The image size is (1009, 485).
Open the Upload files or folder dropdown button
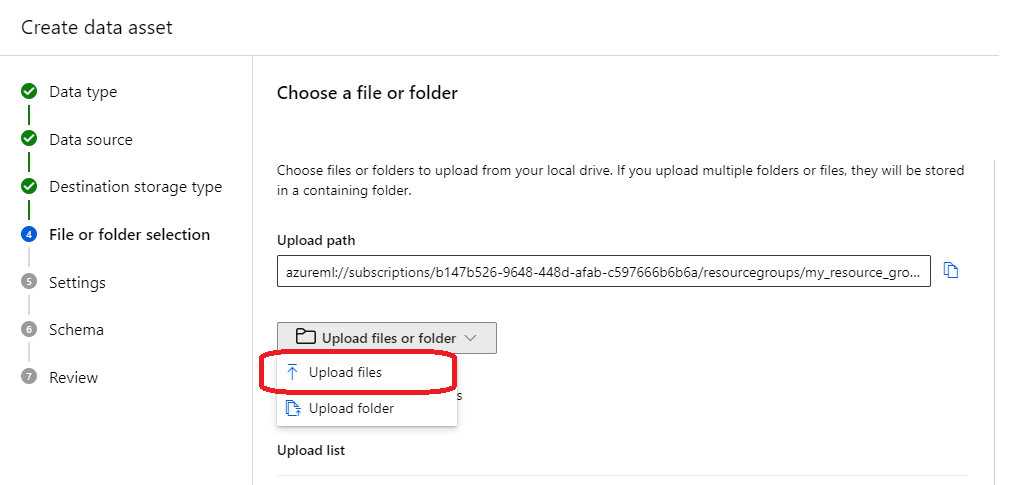pos(387,338)
